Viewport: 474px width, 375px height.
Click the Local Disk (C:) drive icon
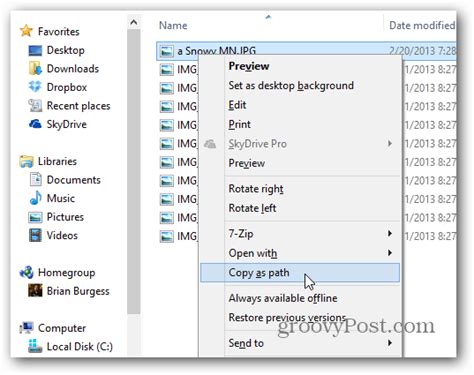[35, 346]
